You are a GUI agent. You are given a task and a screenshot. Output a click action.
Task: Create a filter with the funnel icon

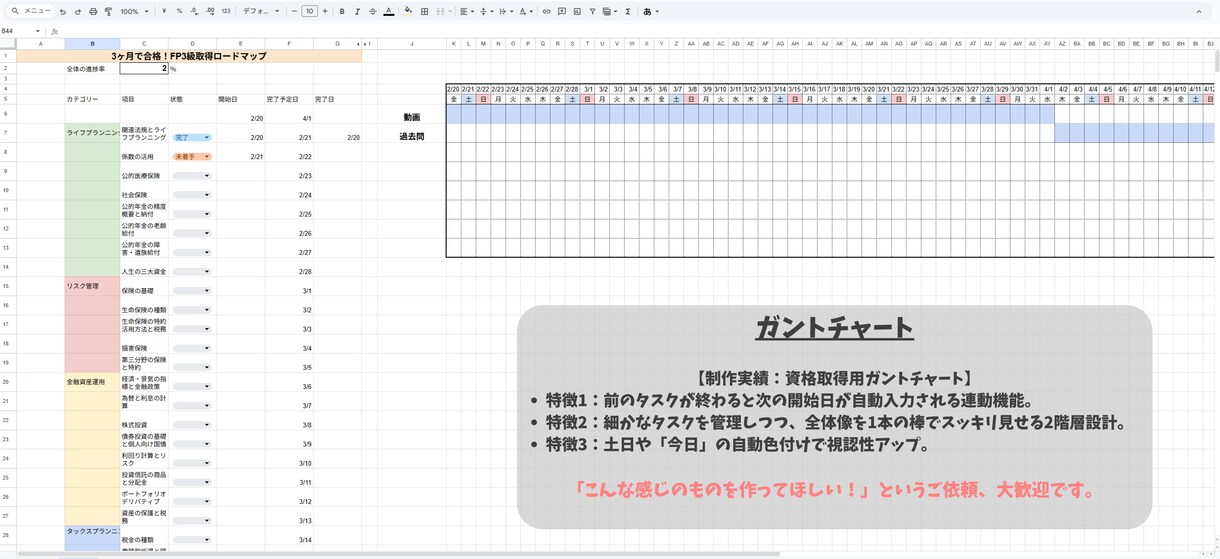[x=592, y=11]
